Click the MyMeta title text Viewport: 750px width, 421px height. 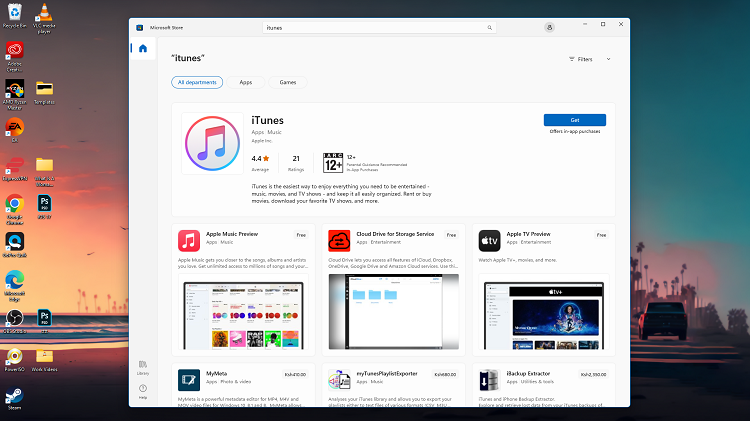coord(217,374)
